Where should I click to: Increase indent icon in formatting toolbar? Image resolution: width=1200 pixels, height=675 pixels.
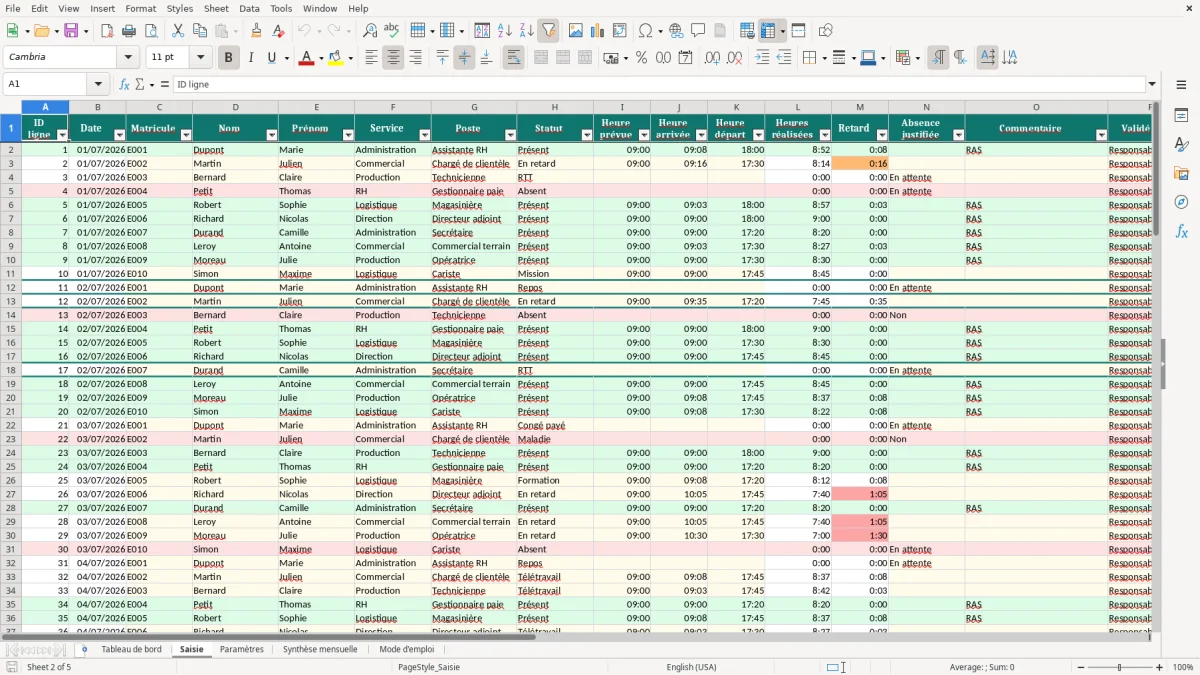(762, 58)
